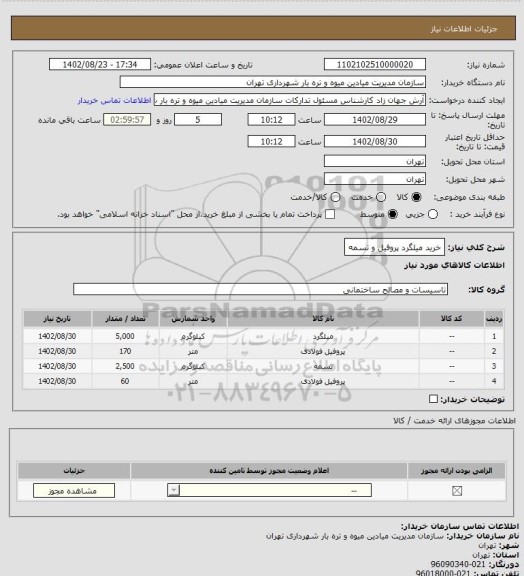The width and height of the screenshot is (524, 576).
Task: Click the تعداد / مقدار column header
Action: pyautogui.click(x=125, y=319)
